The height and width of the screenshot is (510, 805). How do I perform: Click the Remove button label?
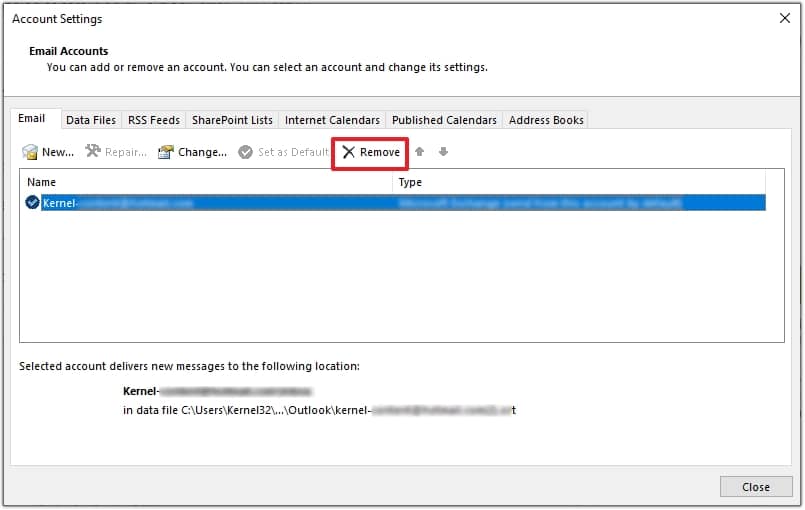380,152
